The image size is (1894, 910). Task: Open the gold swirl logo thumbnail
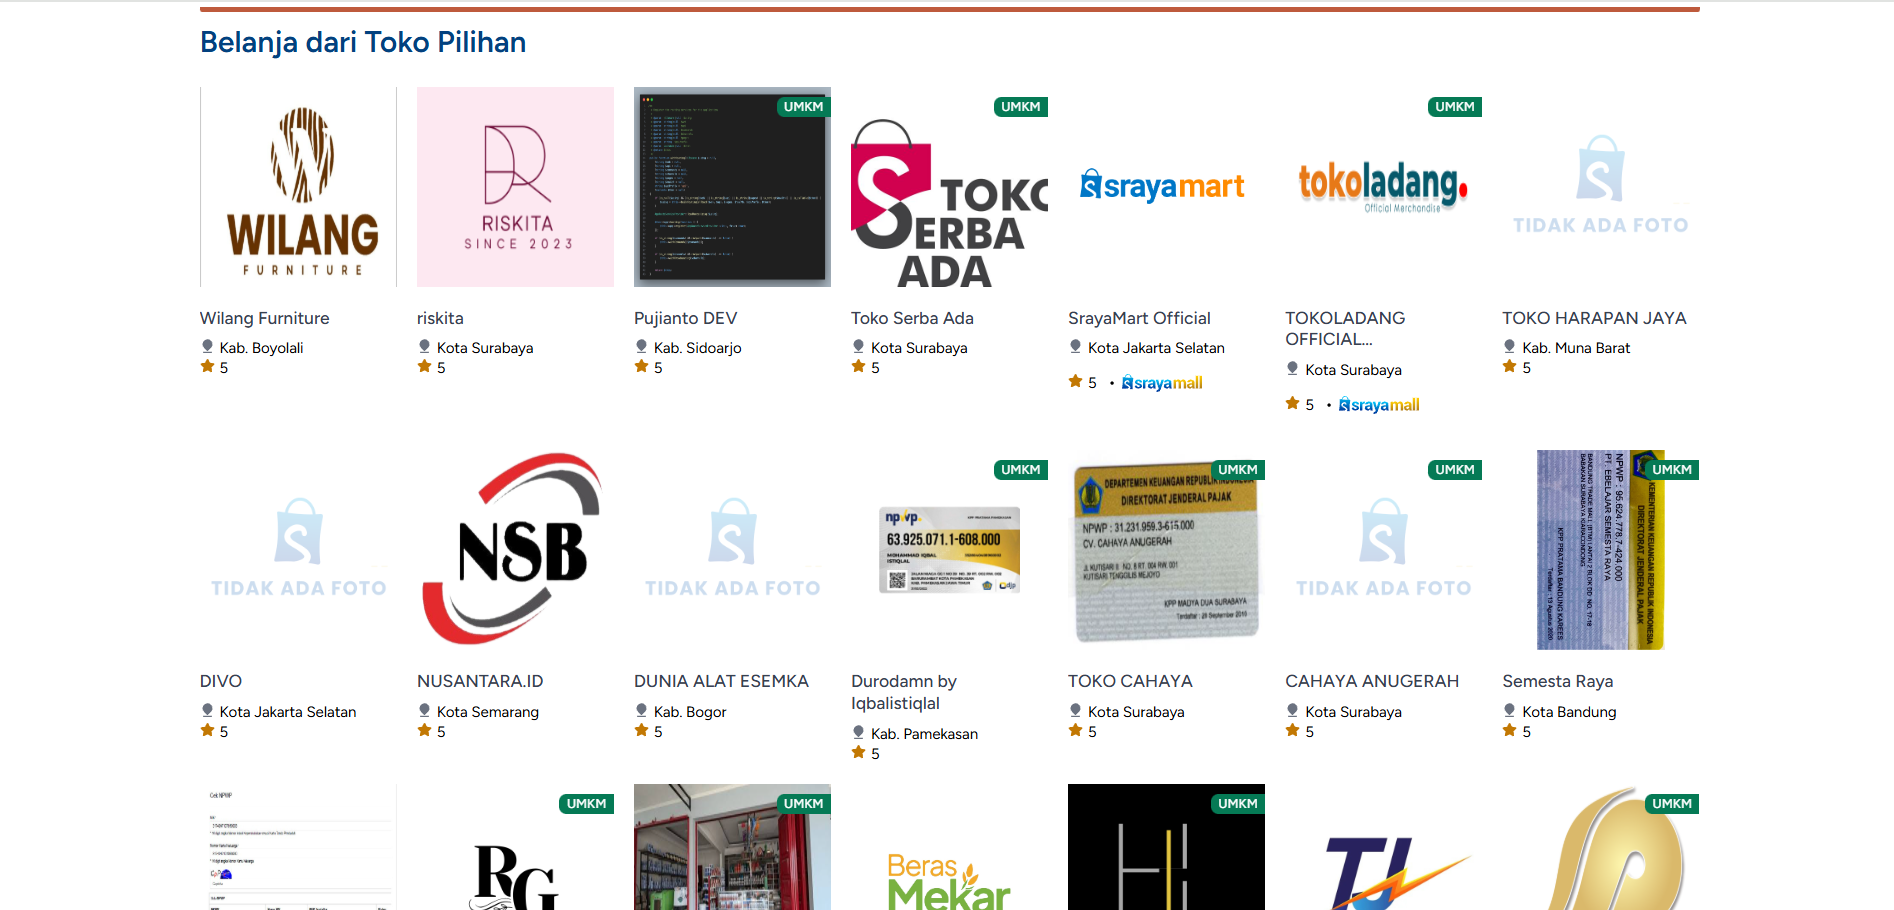point(1600,847)
